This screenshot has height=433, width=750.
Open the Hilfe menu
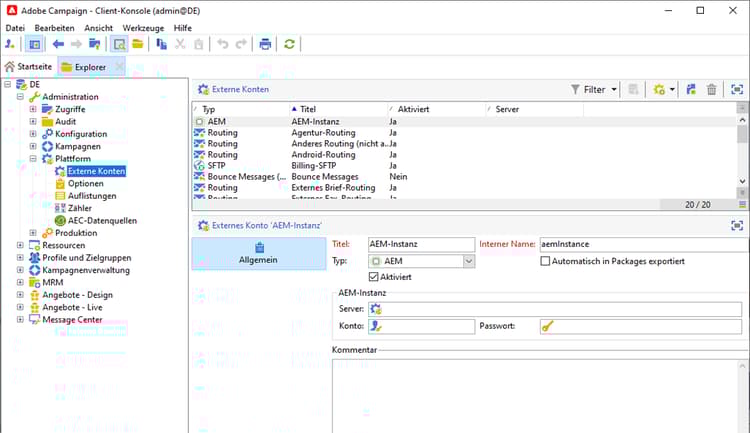coord(183,28)
